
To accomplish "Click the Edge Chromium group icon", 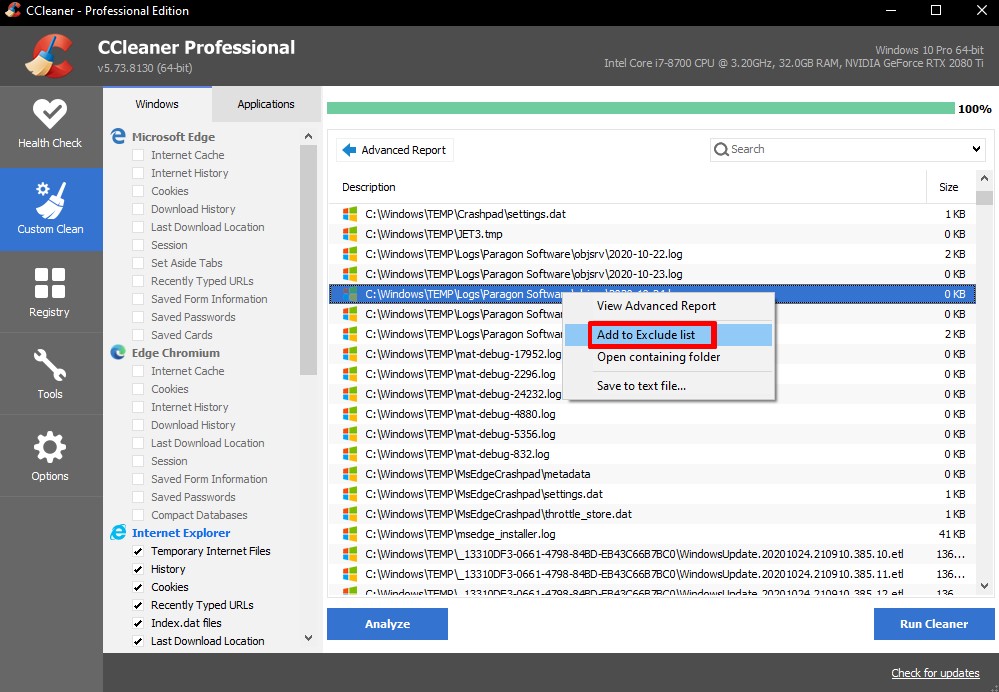I will pos(118,352).
